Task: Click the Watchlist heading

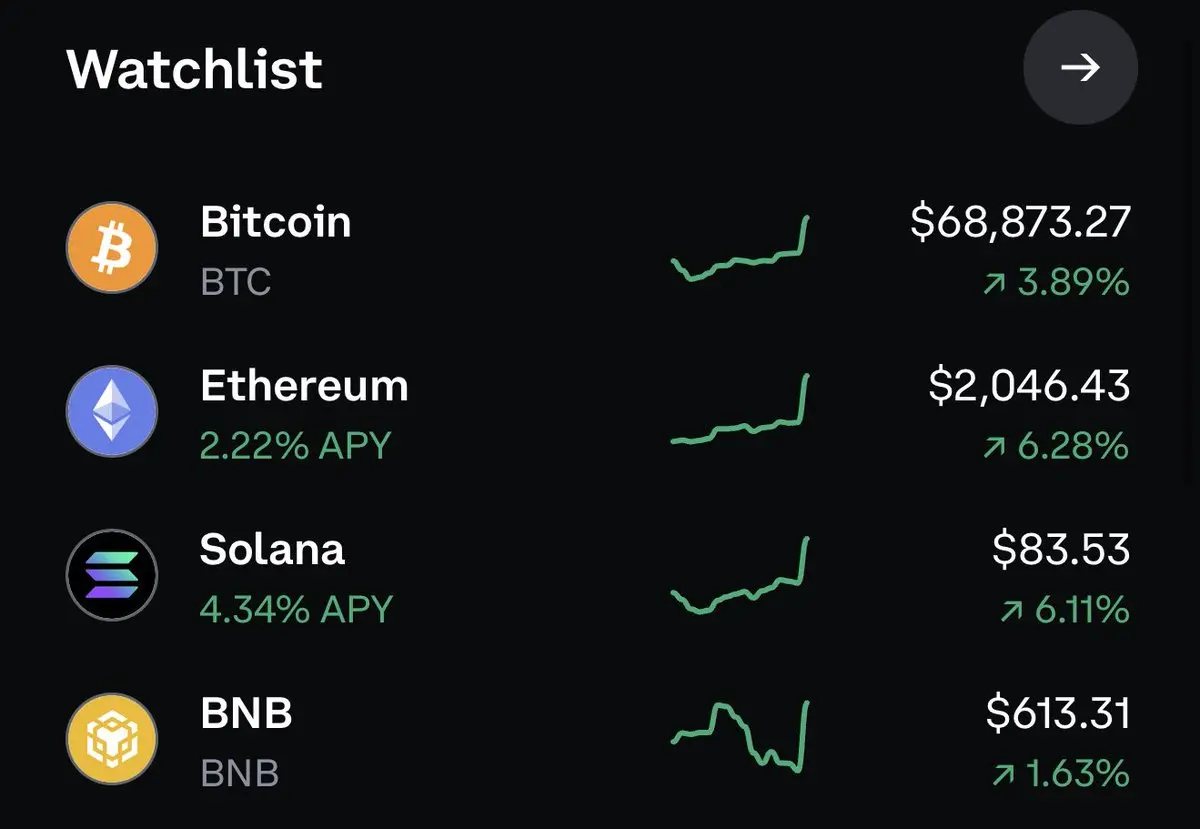Action: point(195,69)
